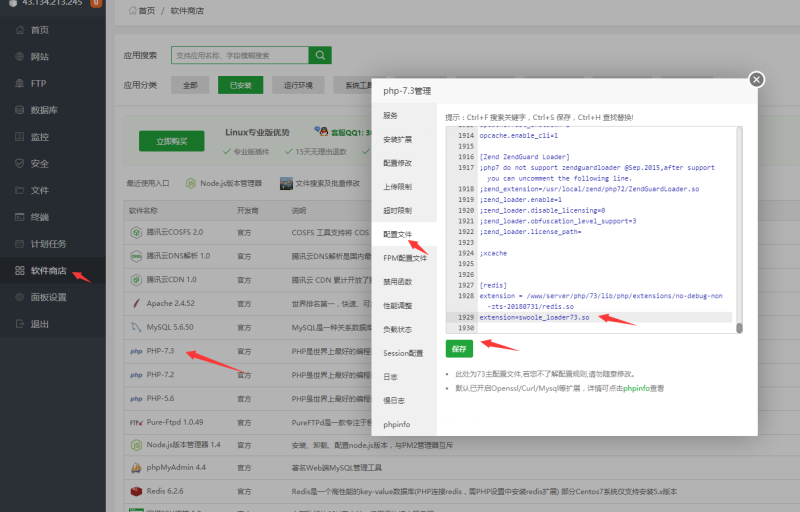Click the 腾讯云CDN 1.0 icon

(136, 280)
